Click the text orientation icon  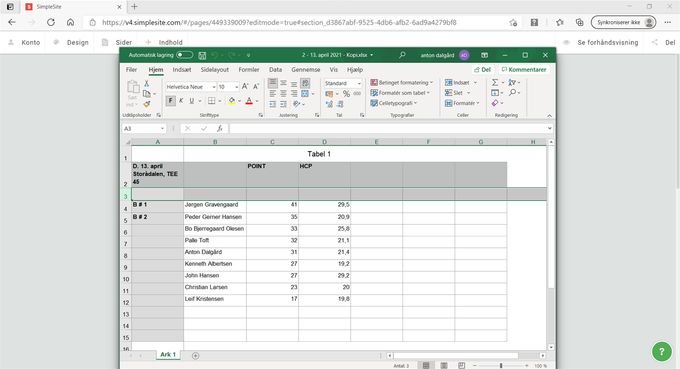[x=297, y=104]
